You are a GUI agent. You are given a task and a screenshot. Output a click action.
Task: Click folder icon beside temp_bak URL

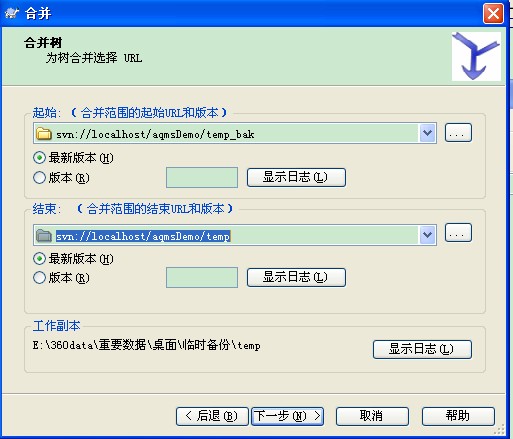44,134
